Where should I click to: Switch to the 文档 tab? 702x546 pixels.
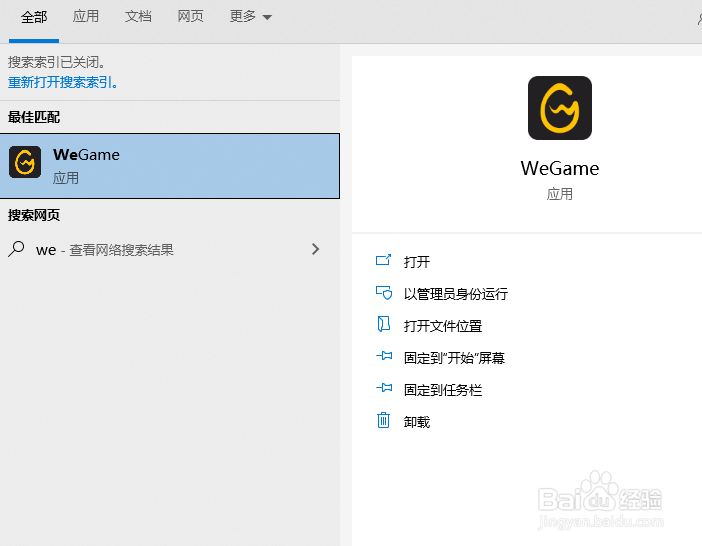click(138, 17)
